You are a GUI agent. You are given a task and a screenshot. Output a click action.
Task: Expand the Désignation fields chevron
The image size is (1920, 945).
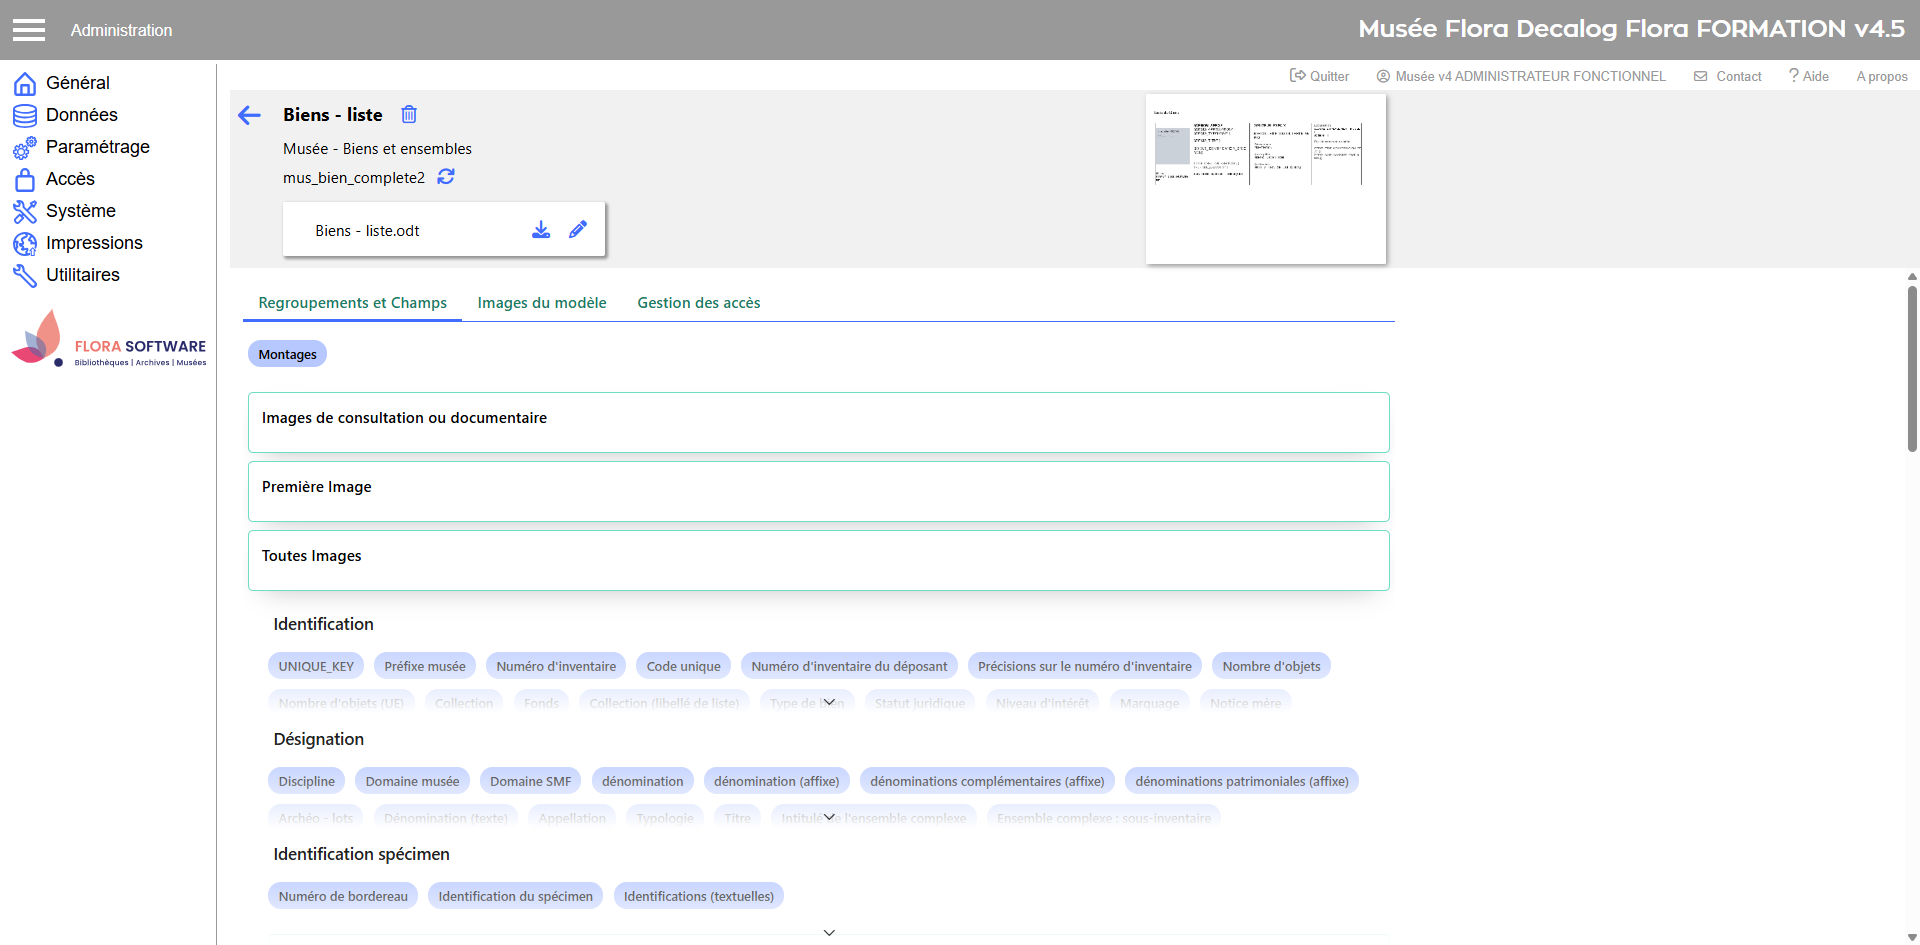[x=829, y=817]
